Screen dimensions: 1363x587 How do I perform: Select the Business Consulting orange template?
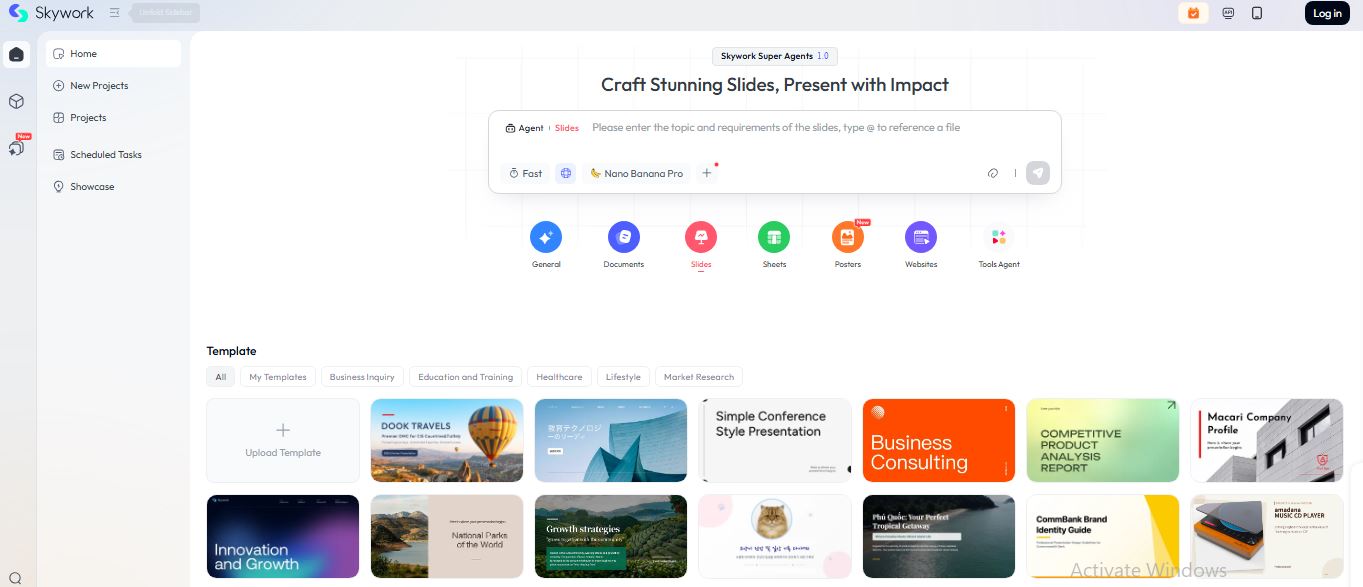click(938, 441)
